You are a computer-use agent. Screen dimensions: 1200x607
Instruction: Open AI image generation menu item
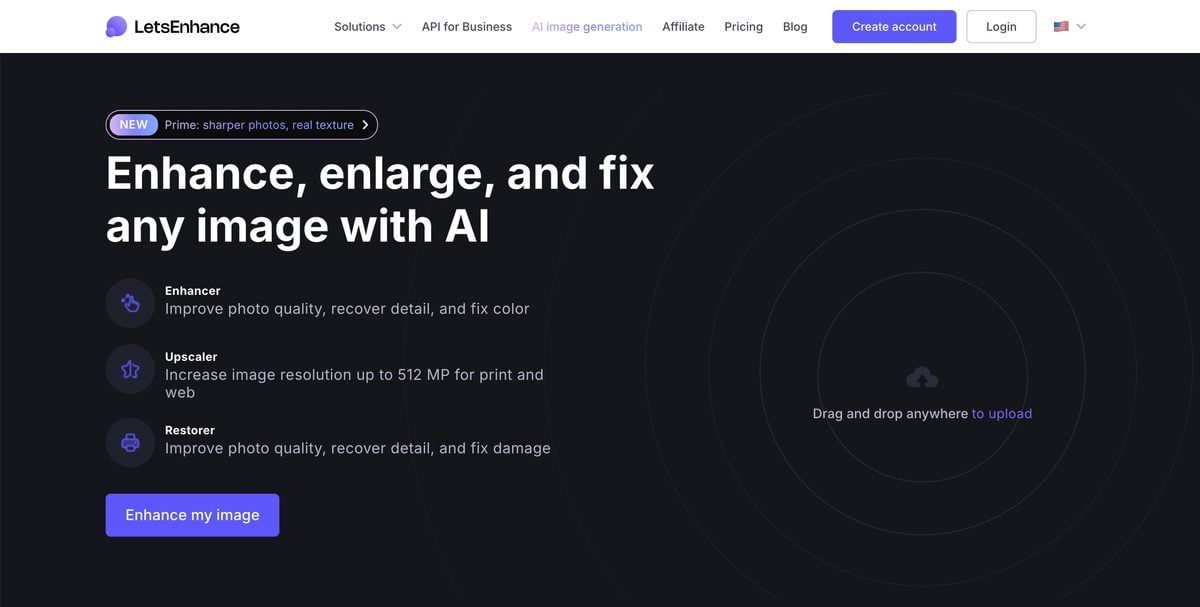coord(587,27)
